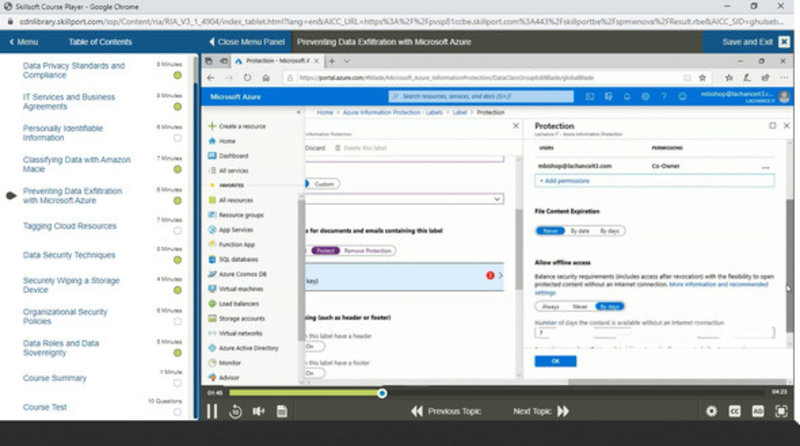The height and width of the screenshot is (446, 800).
Task: Go to Next Topic
Action: click(x=541, y=411)
